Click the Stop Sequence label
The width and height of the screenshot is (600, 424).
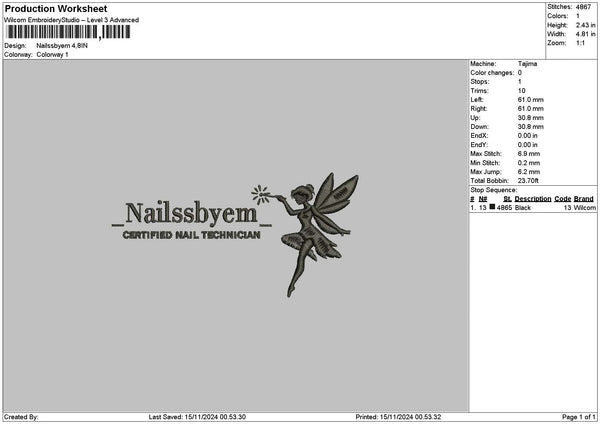point(494,190)
